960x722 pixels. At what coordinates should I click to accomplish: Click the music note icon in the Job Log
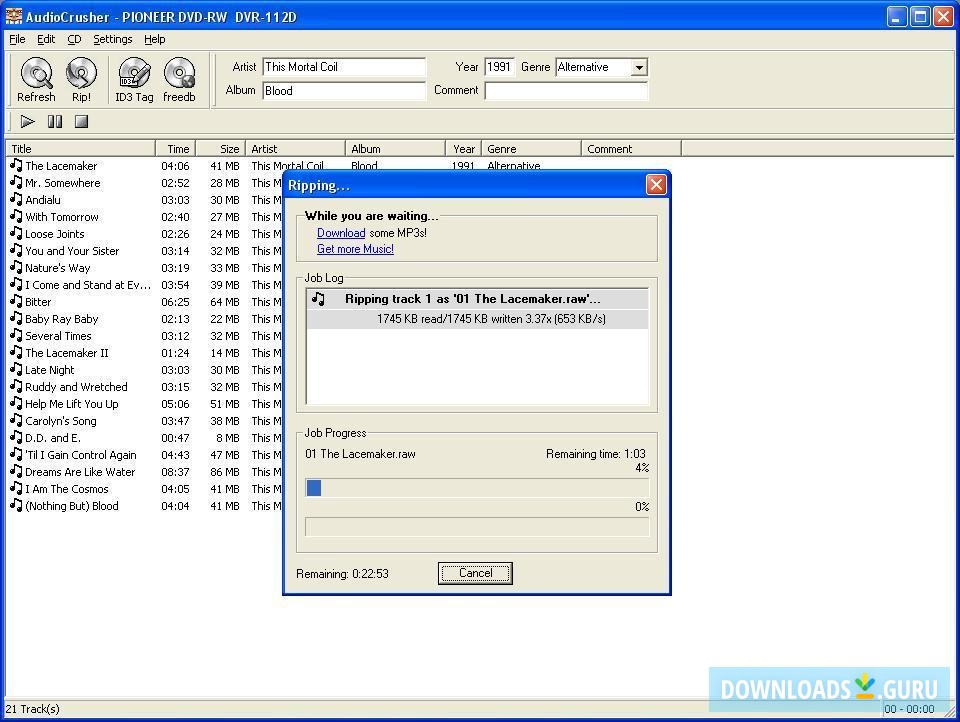[x=318, y=298]
